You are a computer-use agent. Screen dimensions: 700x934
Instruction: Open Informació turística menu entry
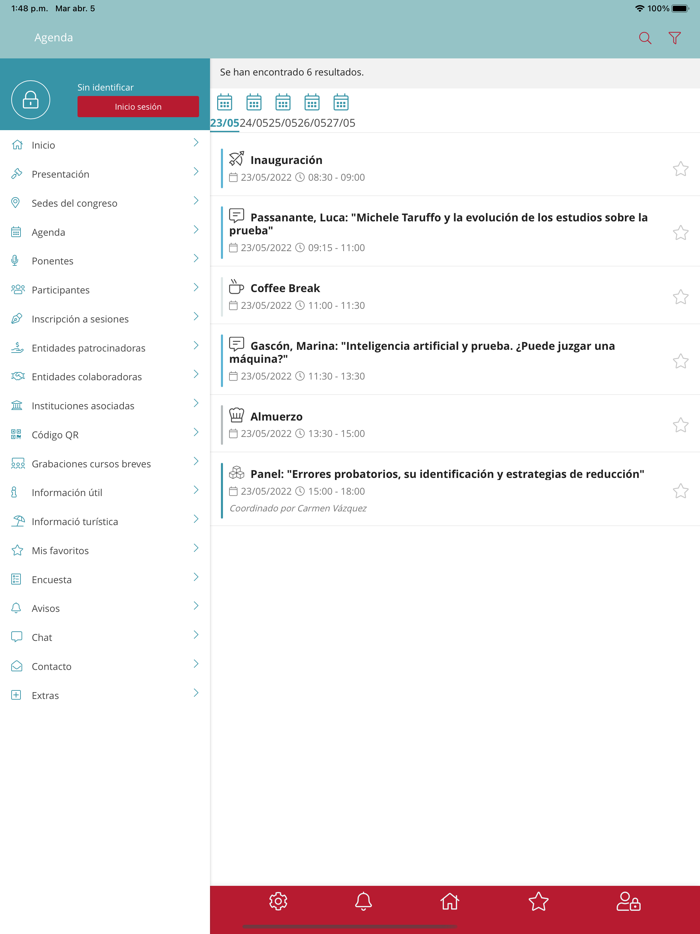point(105,521)
